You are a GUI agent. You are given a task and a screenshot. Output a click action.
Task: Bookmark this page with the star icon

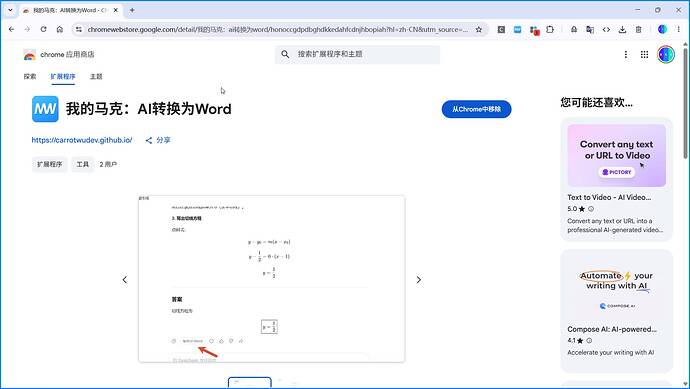(x=479, y=29)
